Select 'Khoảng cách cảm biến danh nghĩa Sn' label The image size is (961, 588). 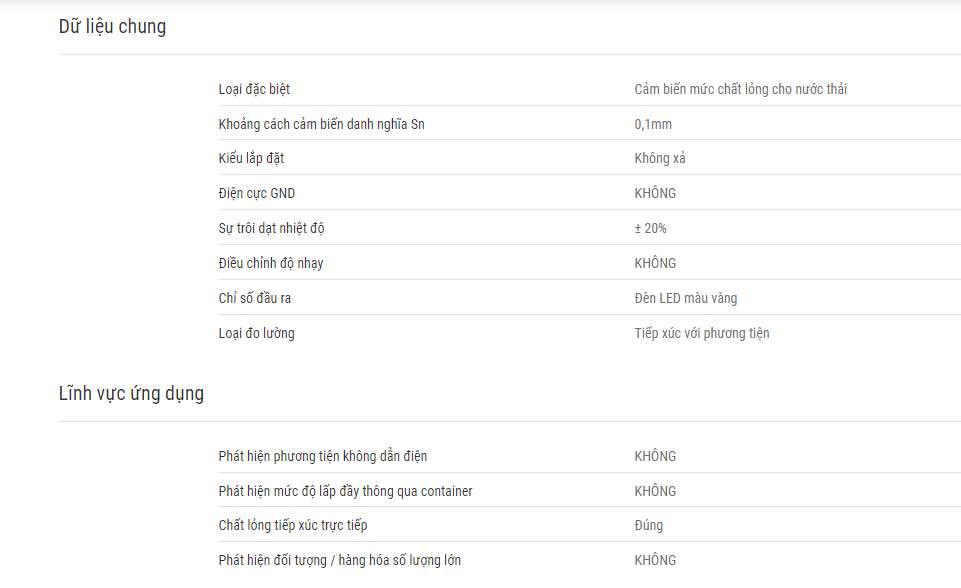click(321, 124)
